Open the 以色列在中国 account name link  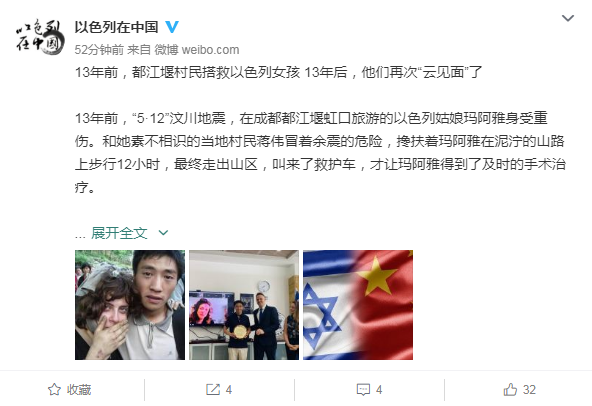pos(116,27)
